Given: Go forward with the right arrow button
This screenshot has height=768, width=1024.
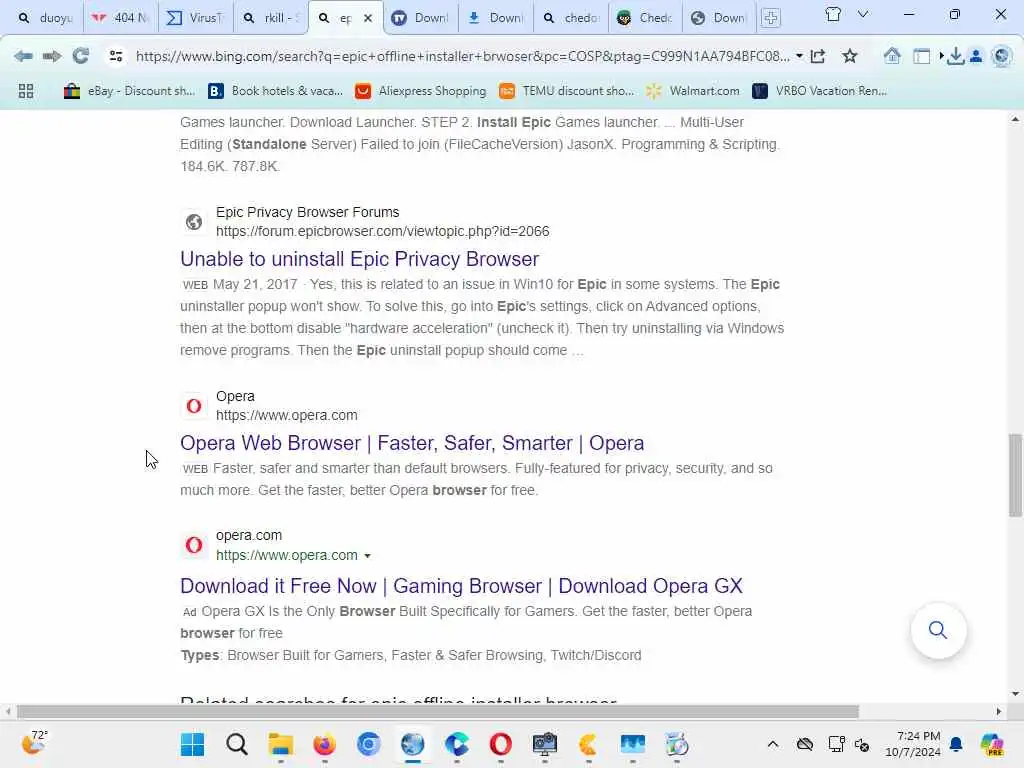Looking at the screenshot, I should click(52, 56).
